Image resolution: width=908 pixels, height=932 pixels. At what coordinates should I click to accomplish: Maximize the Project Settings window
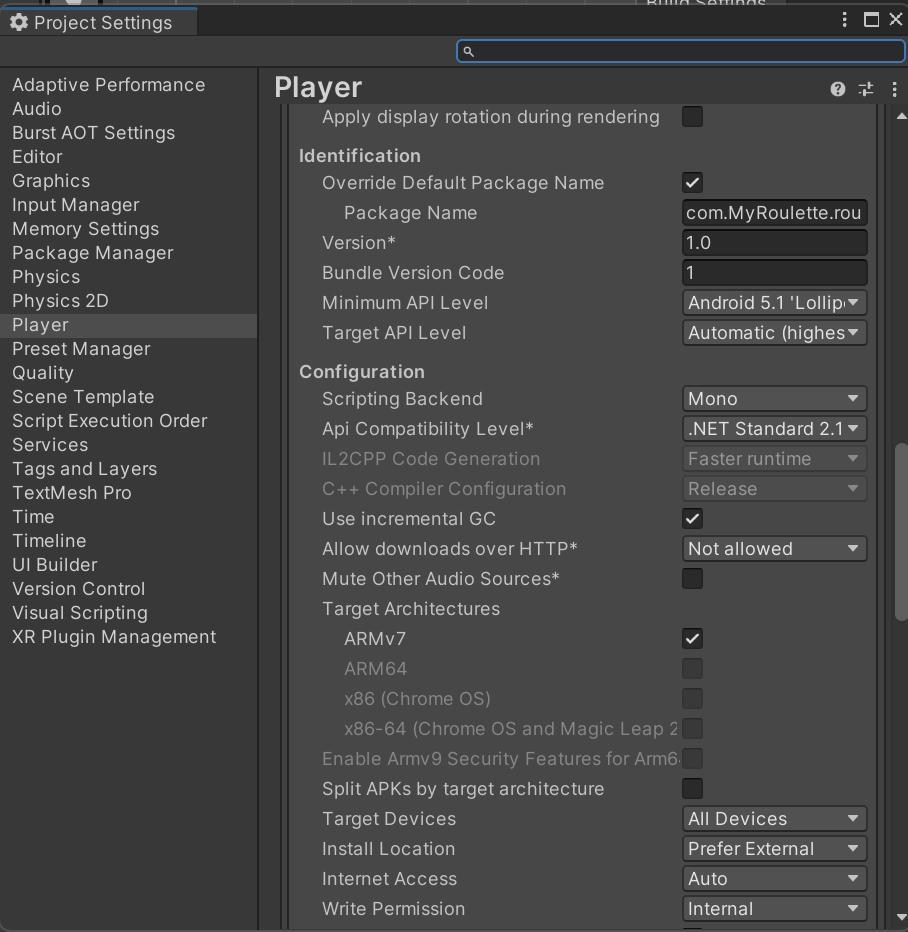(871, 20)
